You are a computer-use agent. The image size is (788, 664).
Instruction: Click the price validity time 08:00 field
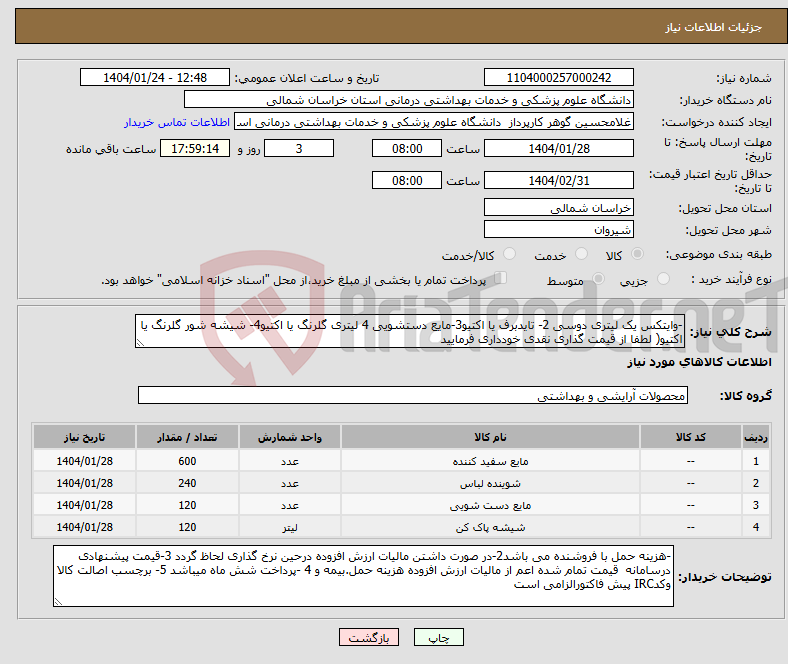(x=407, y=180)
